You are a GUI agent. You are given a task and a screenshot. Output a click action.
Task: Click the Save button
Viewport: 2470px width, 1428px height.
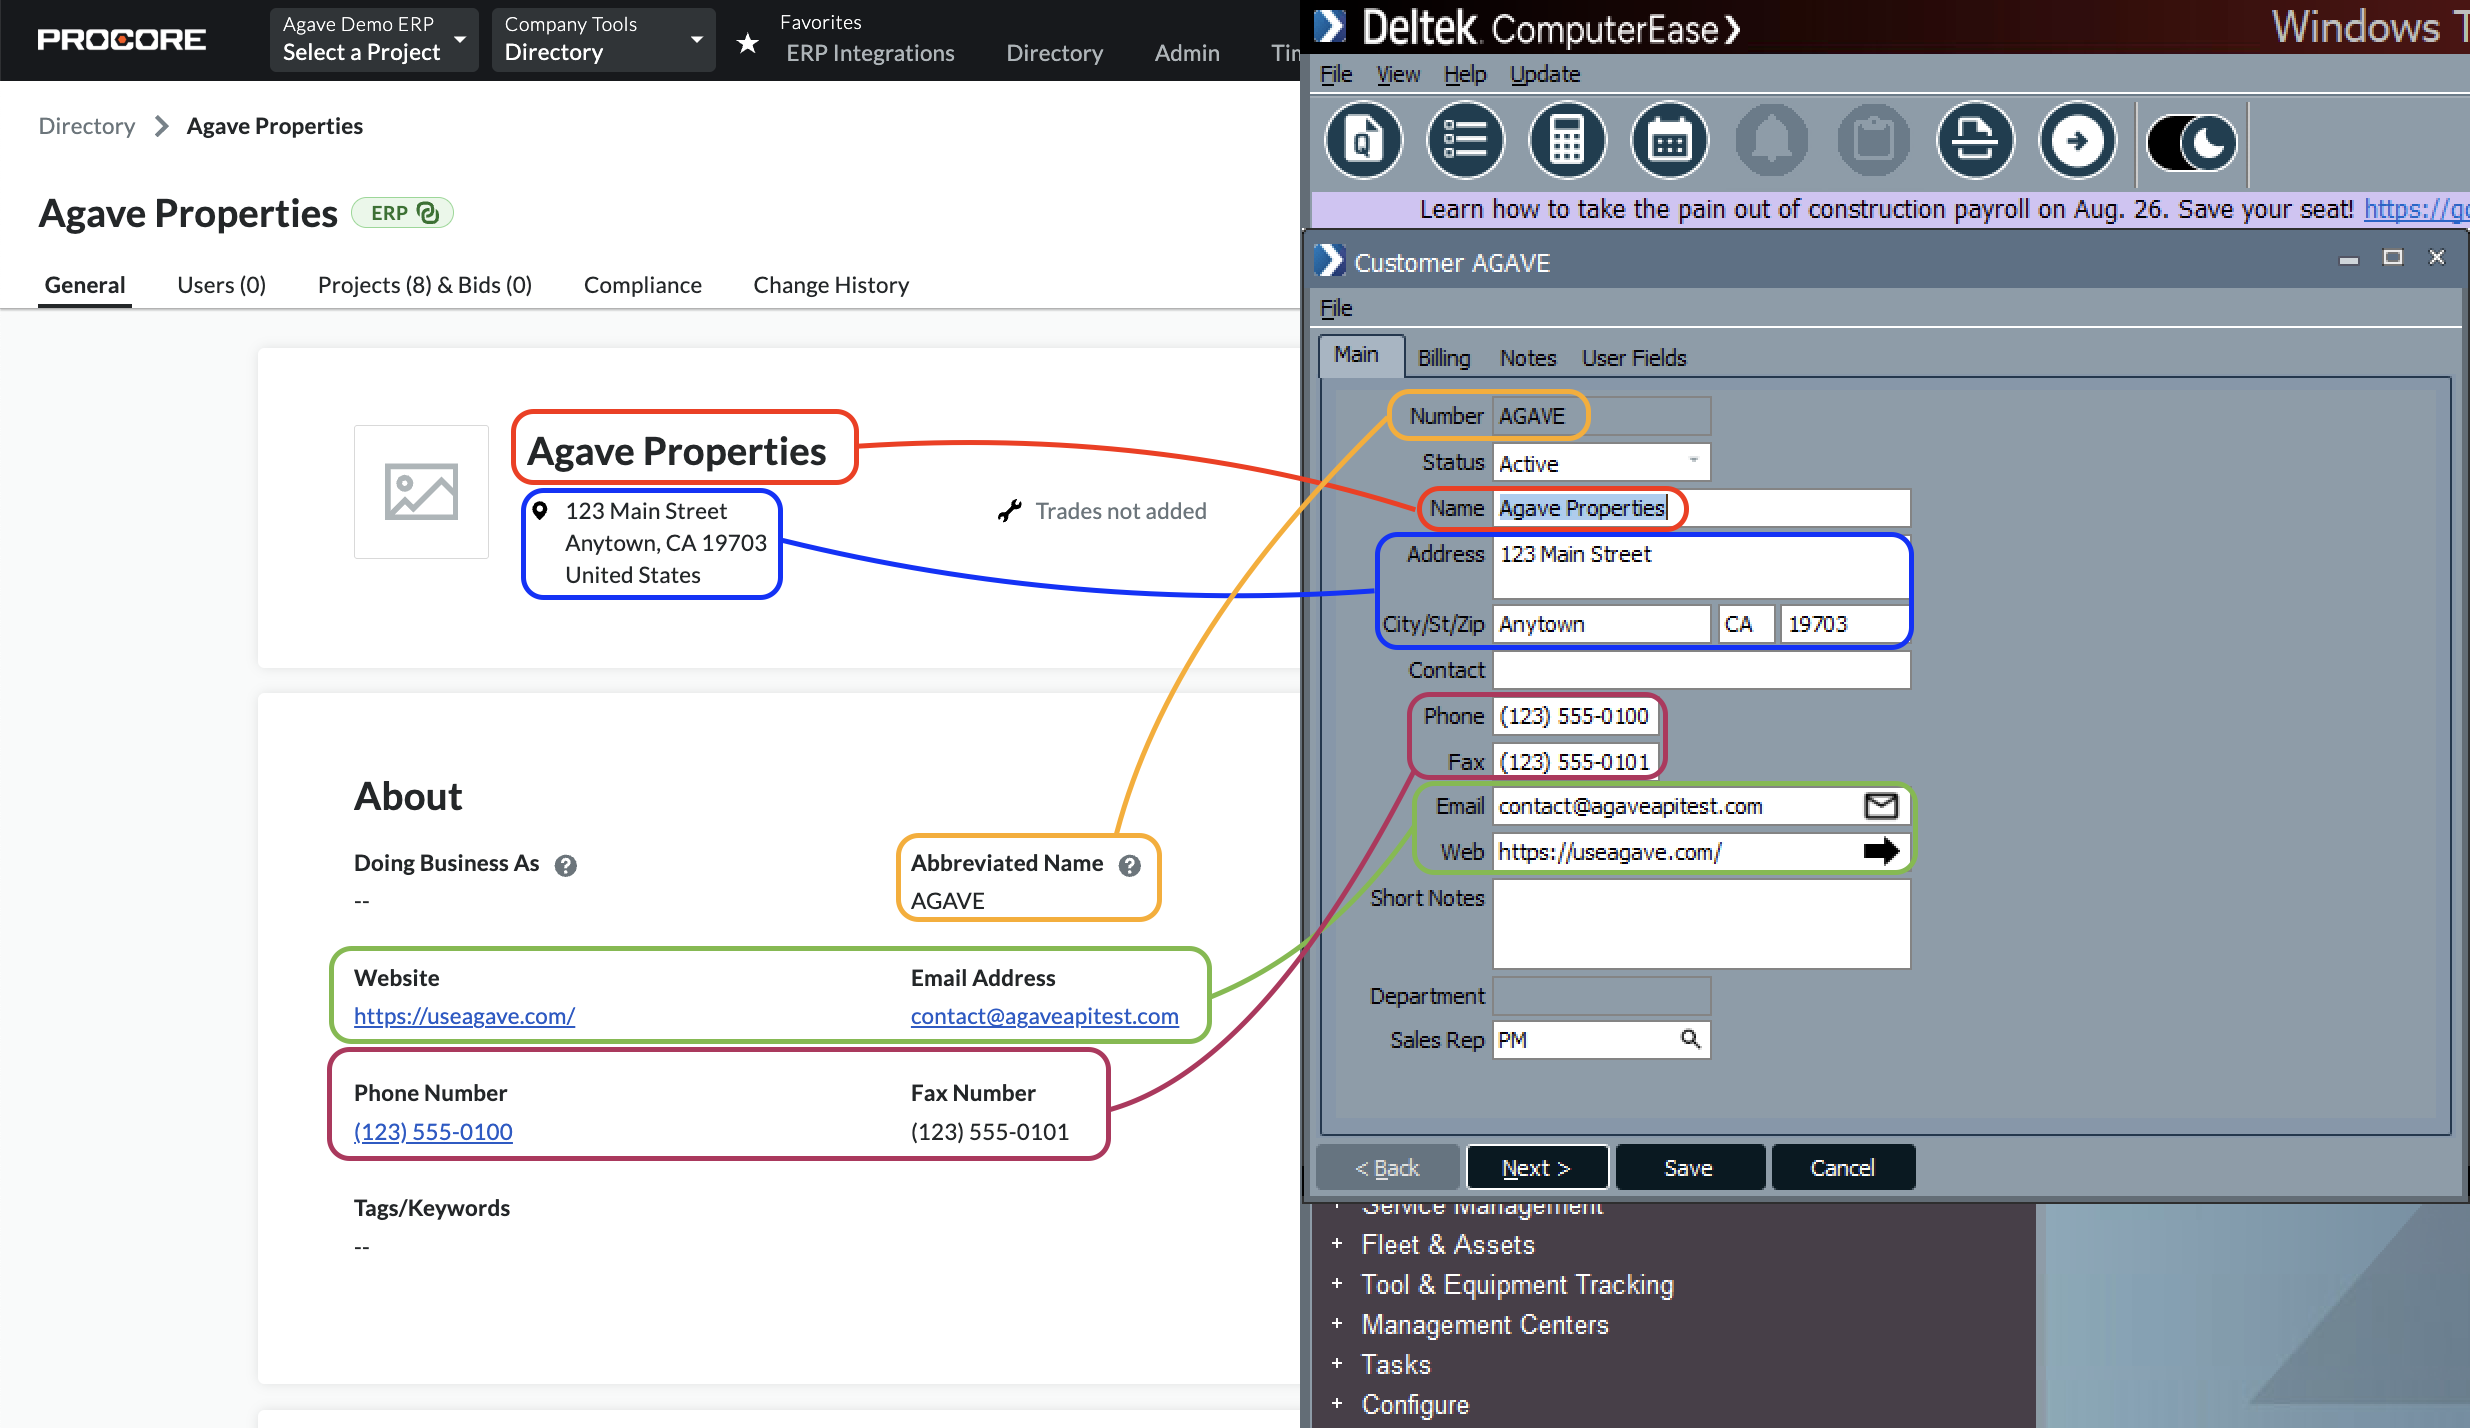point(1689,1167)
